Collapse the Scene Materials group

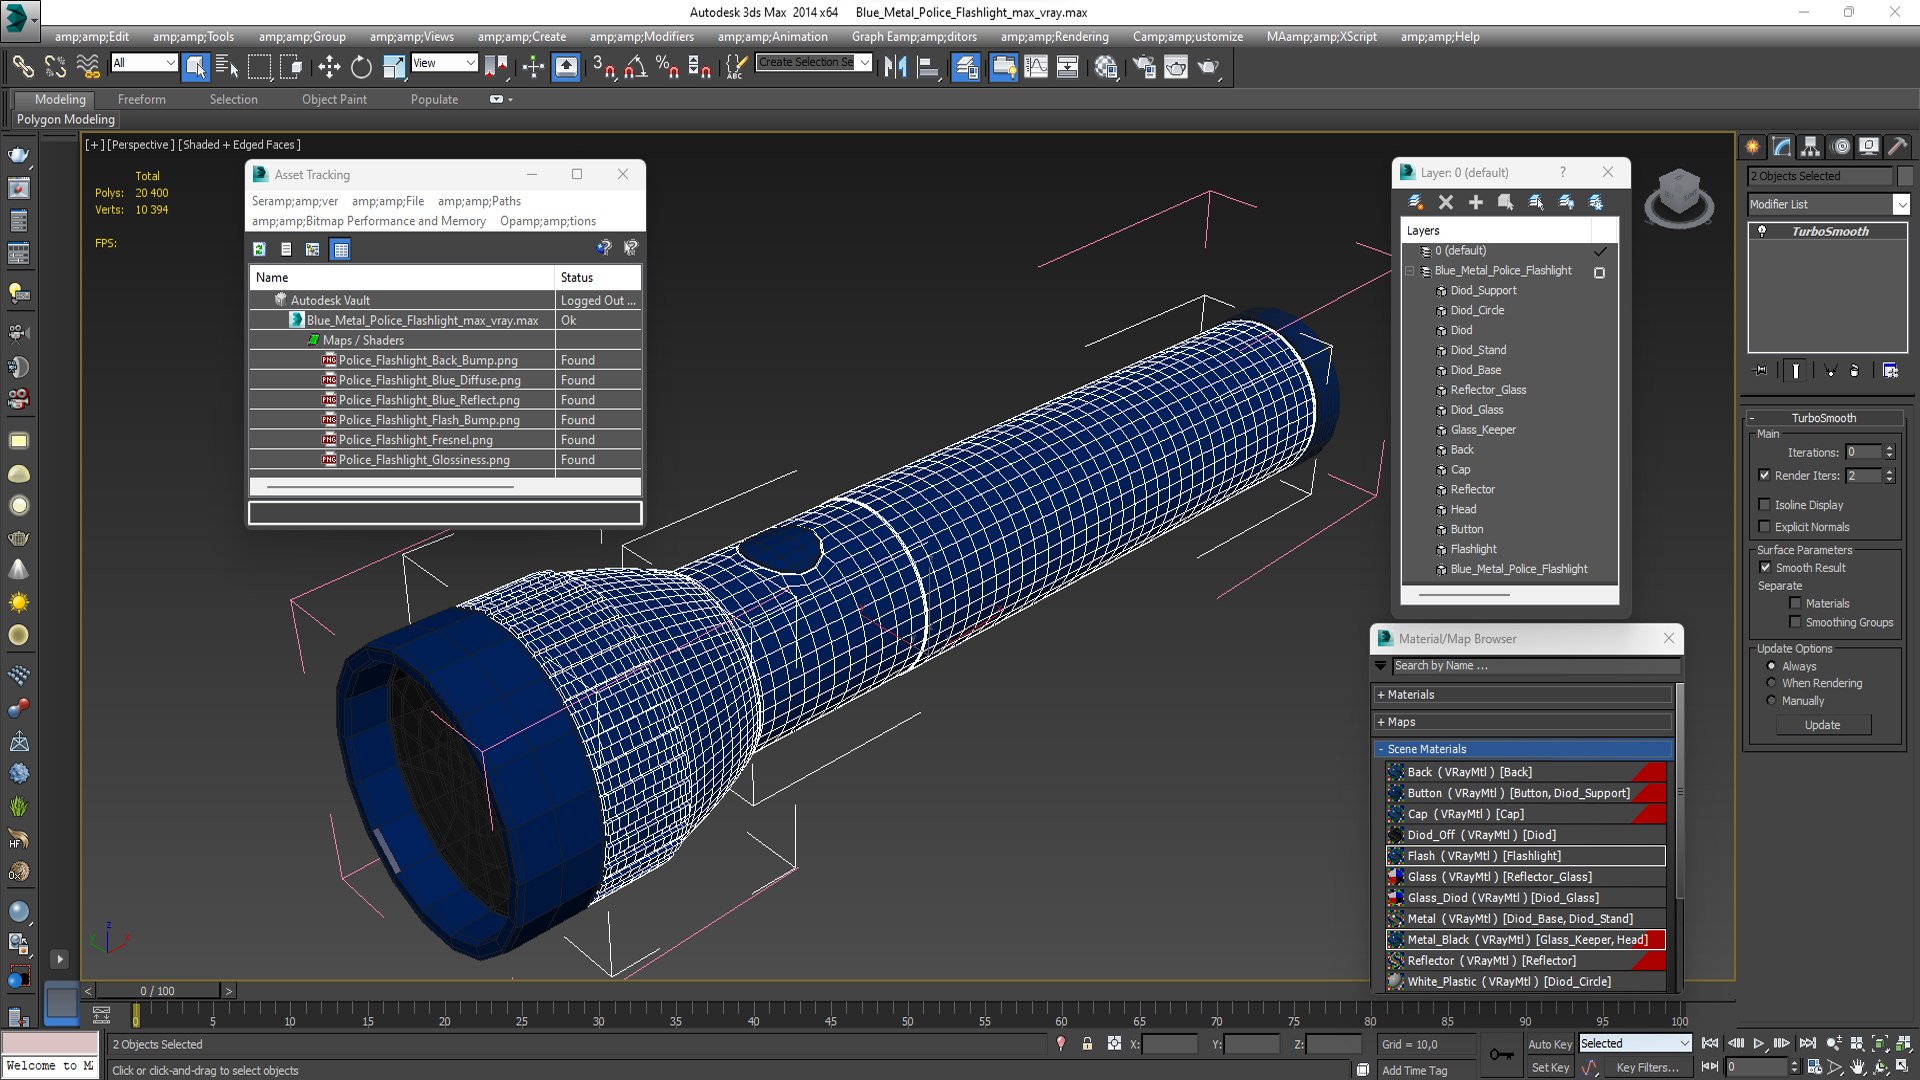[1523, 749]
